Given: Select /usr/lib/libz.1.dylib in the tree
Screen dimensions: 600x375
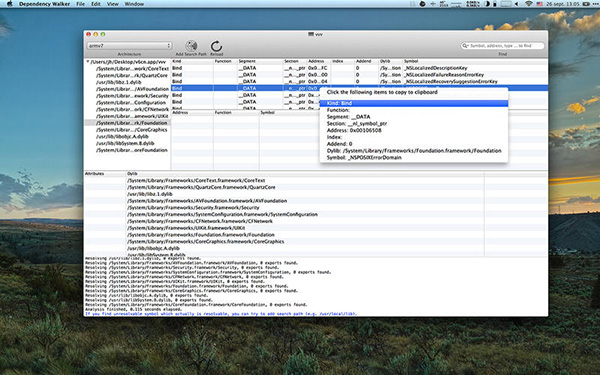Looking at the screenshot, I should coord(119,82).
